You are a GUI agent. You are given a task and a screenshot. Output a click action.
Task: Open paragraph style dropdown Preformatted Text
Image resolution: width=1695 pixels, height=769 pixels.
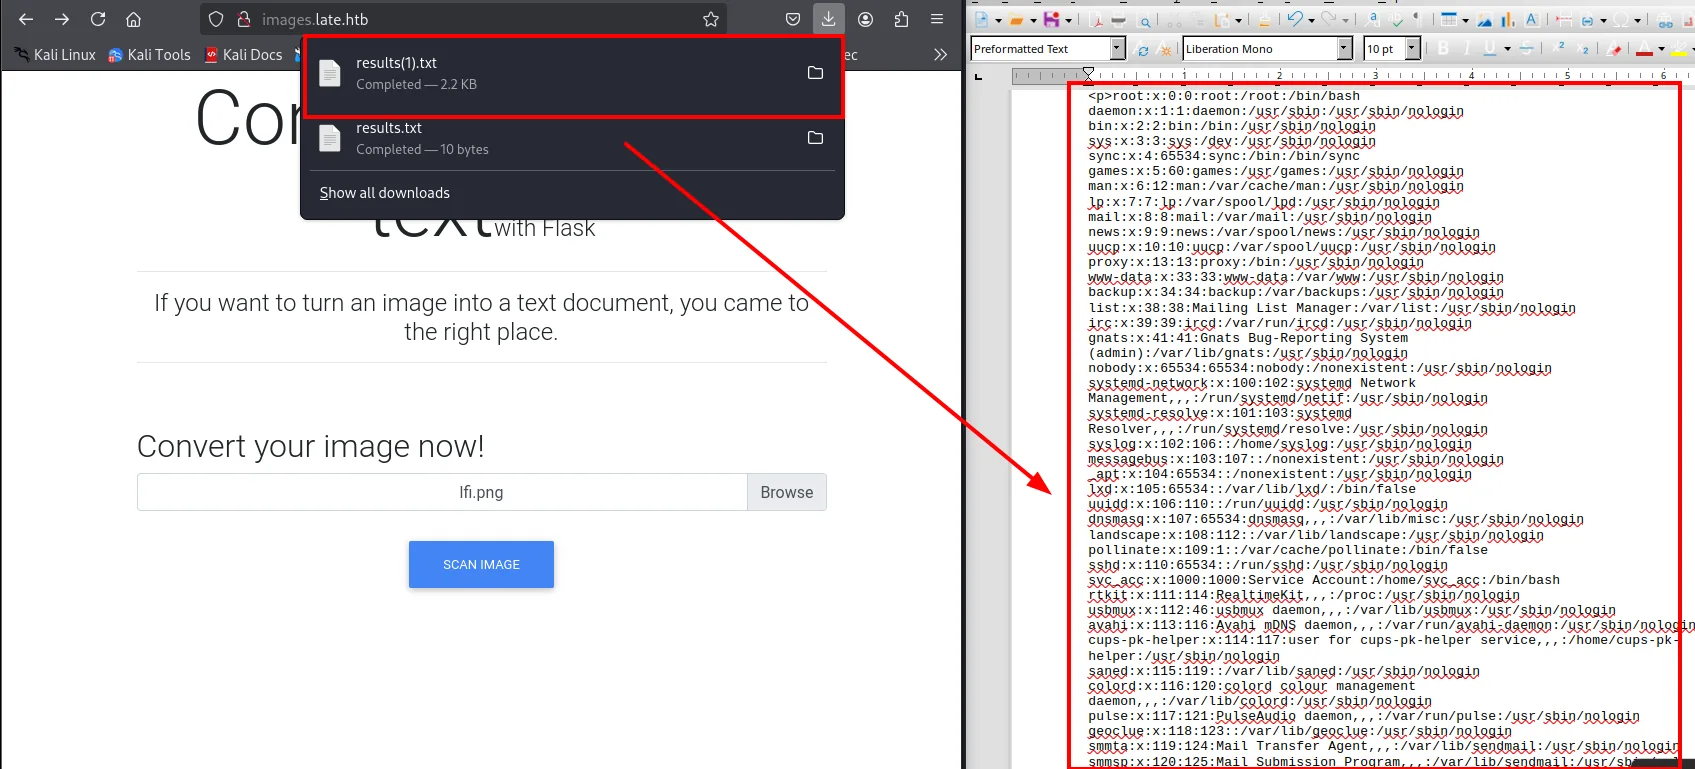(x=1118, y=48)
